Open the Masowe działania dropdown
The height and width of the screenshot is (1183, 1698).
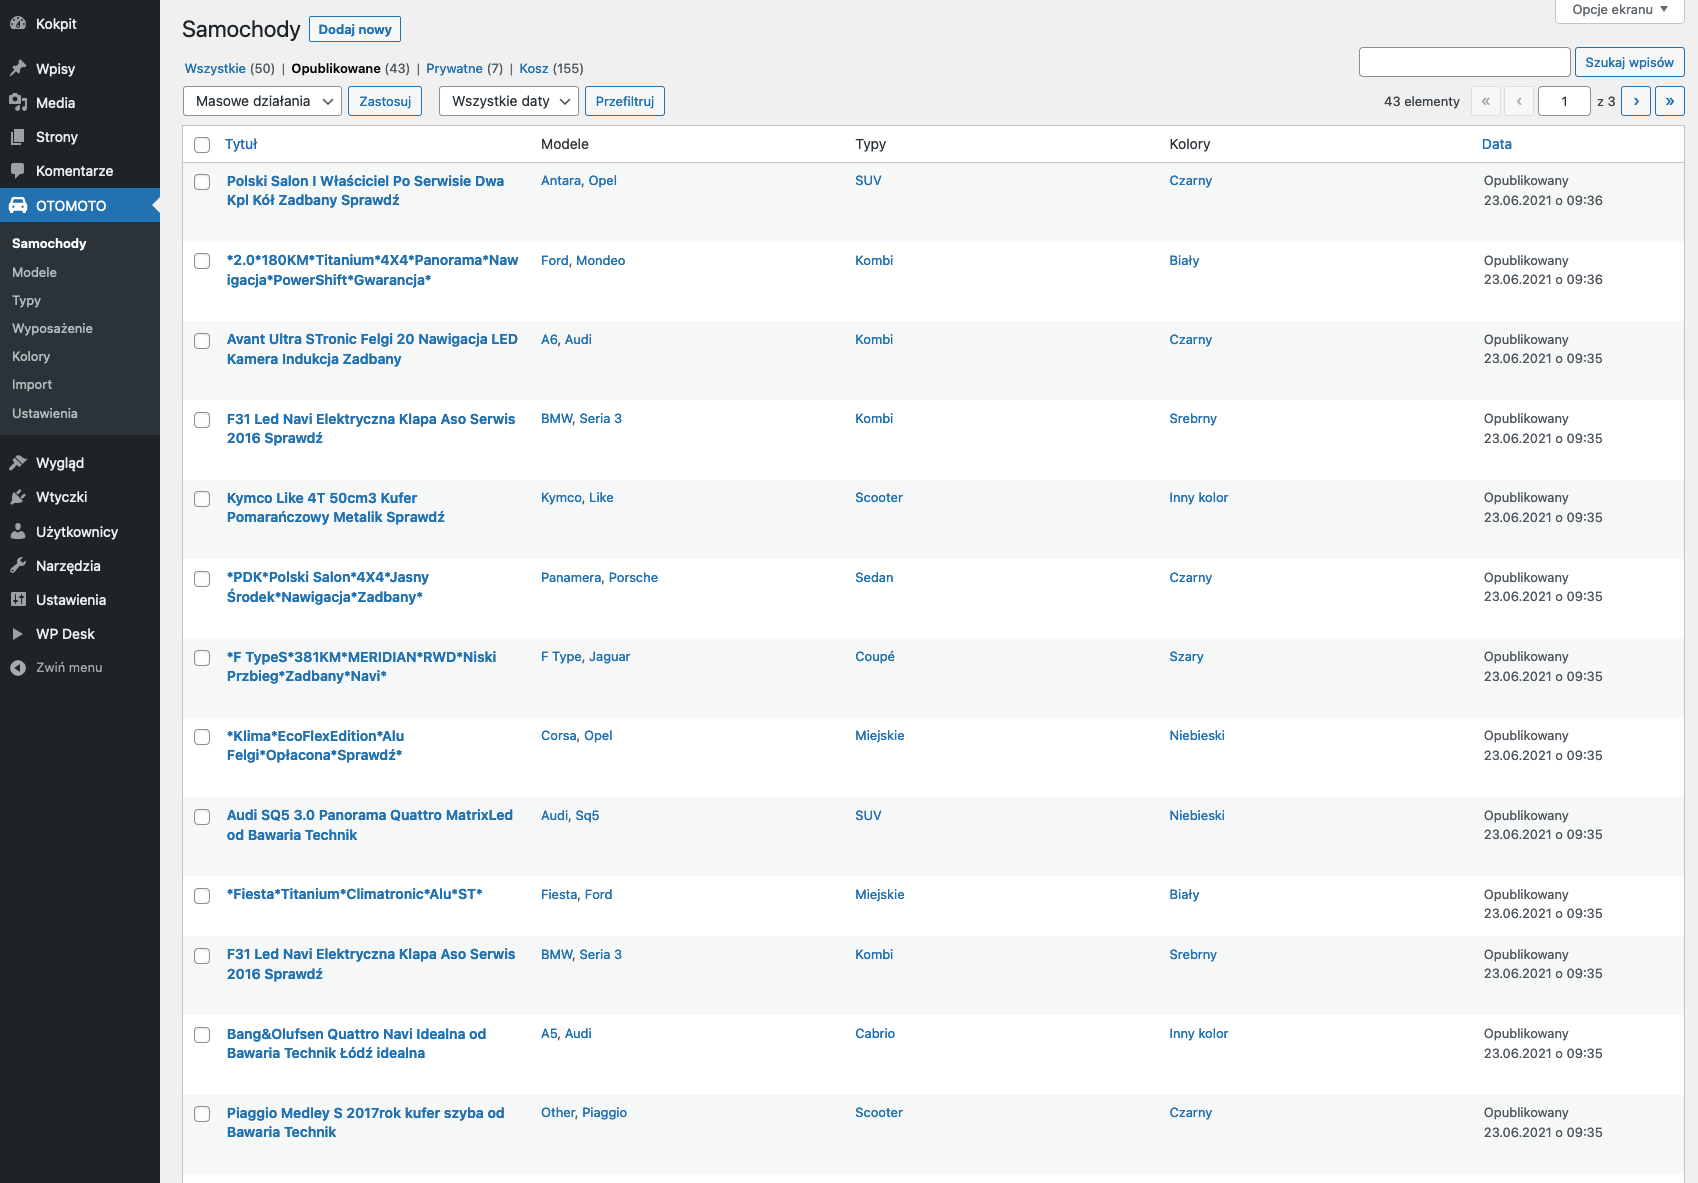263,101
